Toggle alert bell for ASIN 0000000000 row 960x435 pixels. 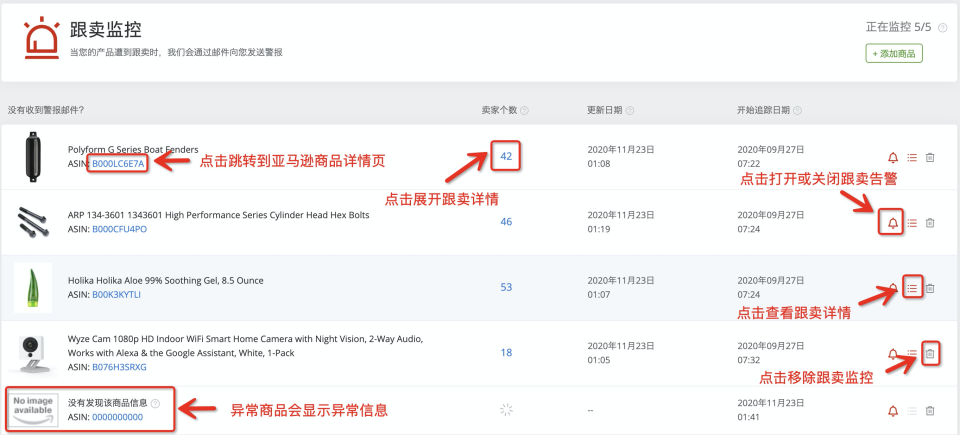coord(893,410)
